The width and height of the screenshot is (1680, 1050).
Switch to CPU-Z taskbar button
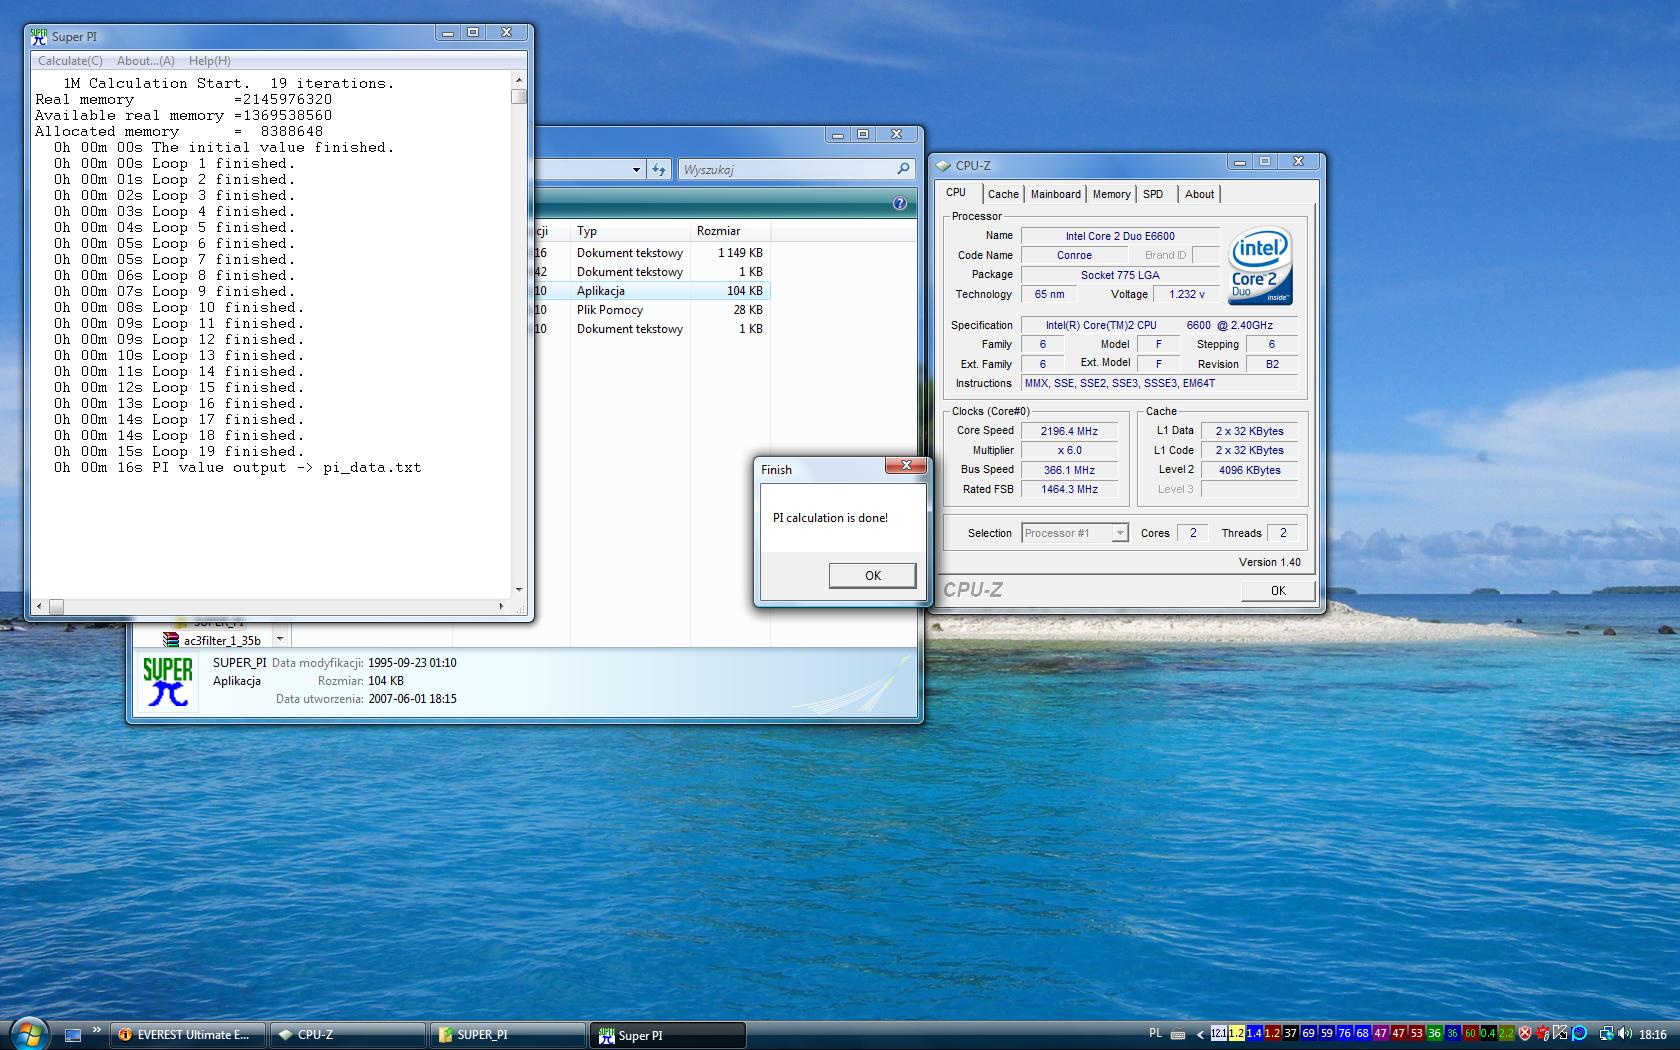pyautogui.click(x=348, y=1035)
